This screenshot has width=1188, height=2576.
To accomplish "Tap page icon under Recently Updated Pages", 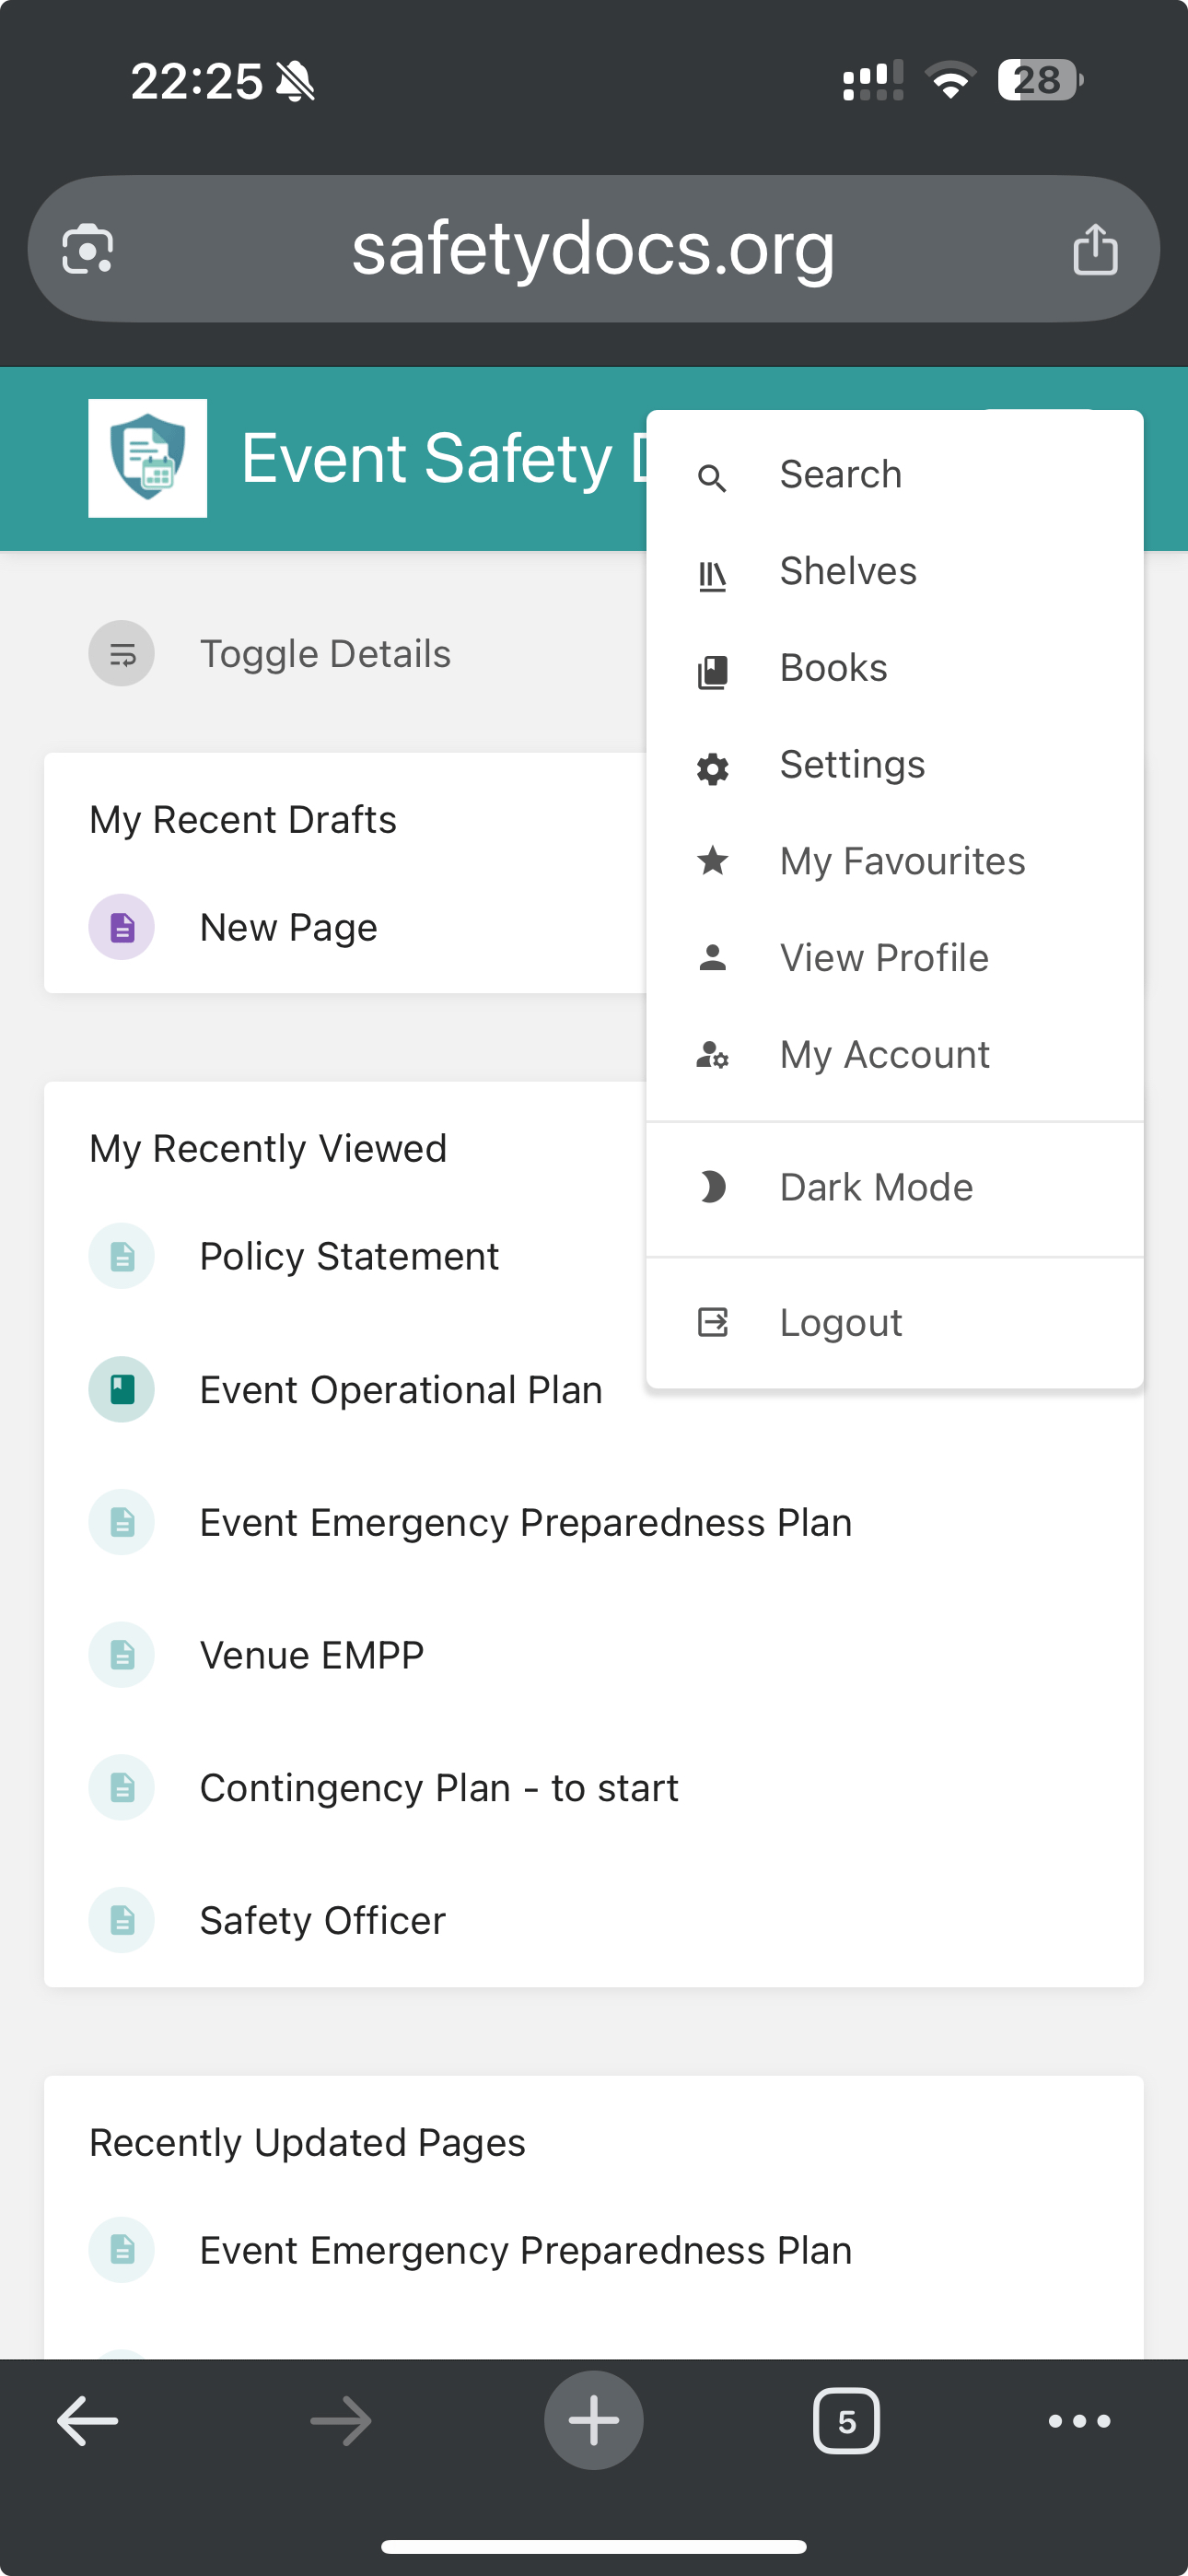I will (122, 2250).
